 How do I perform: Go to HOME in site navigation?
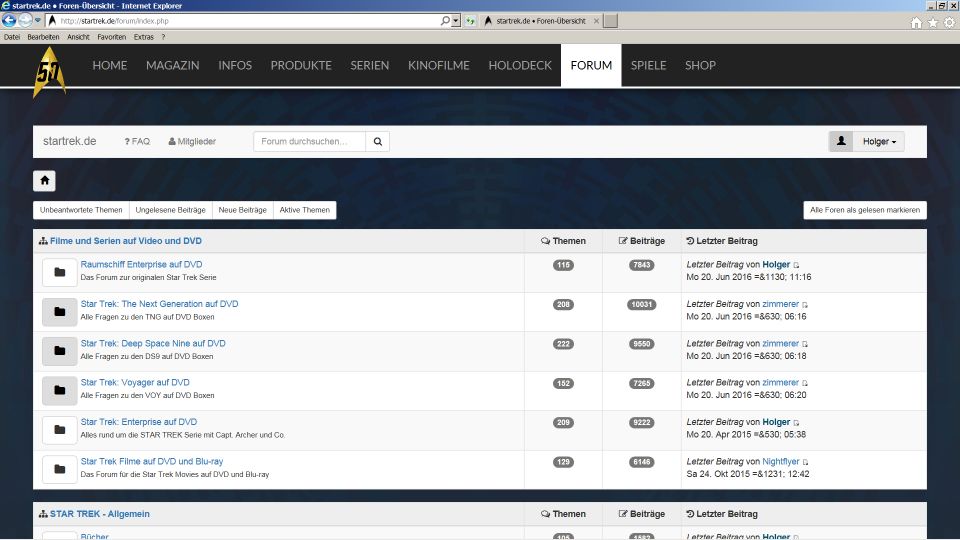(x=110, y=66)
